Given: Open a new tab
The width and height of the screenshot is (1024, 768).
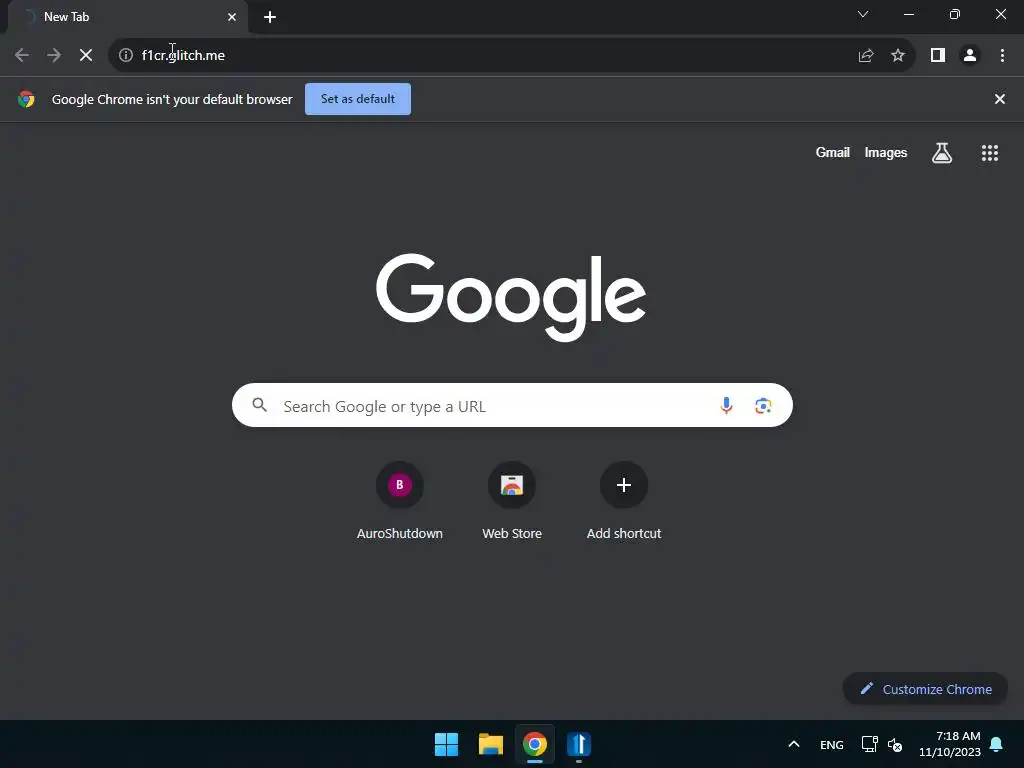Looking at the screenshot, I should (x=270, y=17).
